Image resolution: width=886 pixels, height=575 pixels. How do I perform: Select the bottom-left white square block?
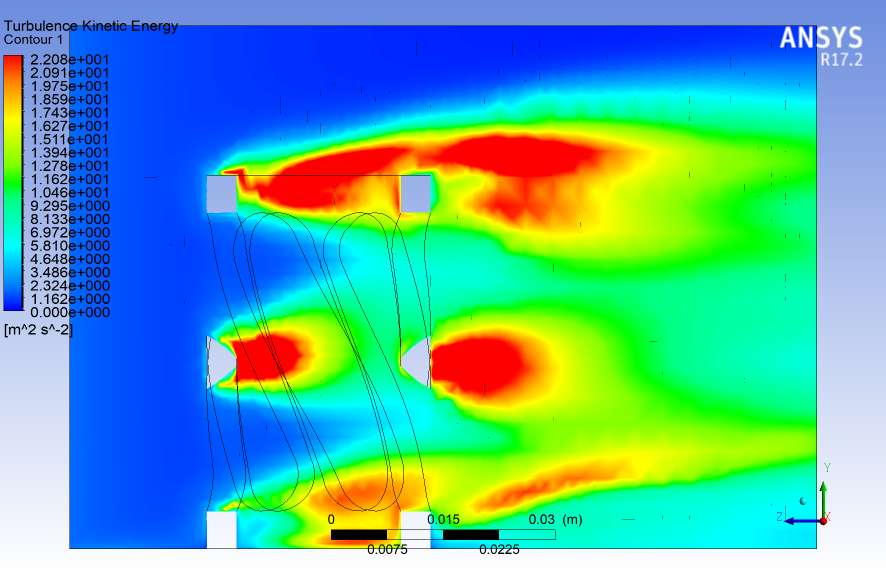pyautogui.click(x=222, y=529)
